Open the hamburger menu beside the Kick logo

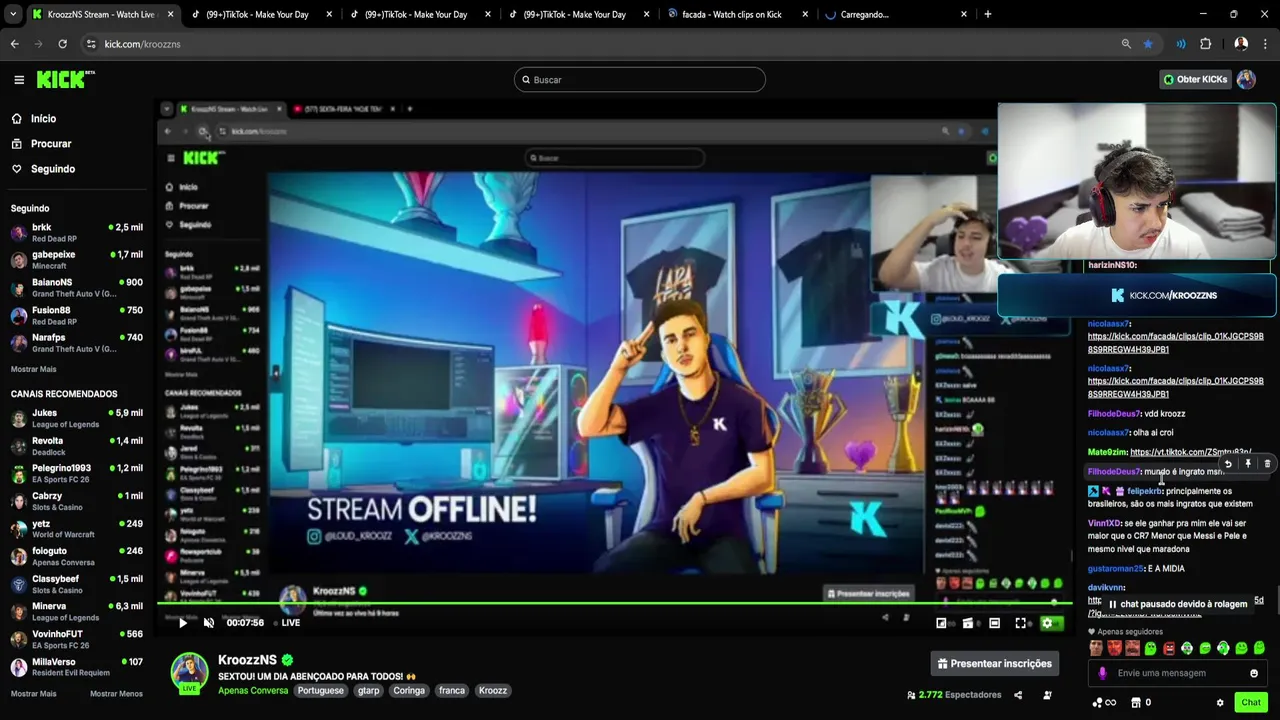point(18,80)
